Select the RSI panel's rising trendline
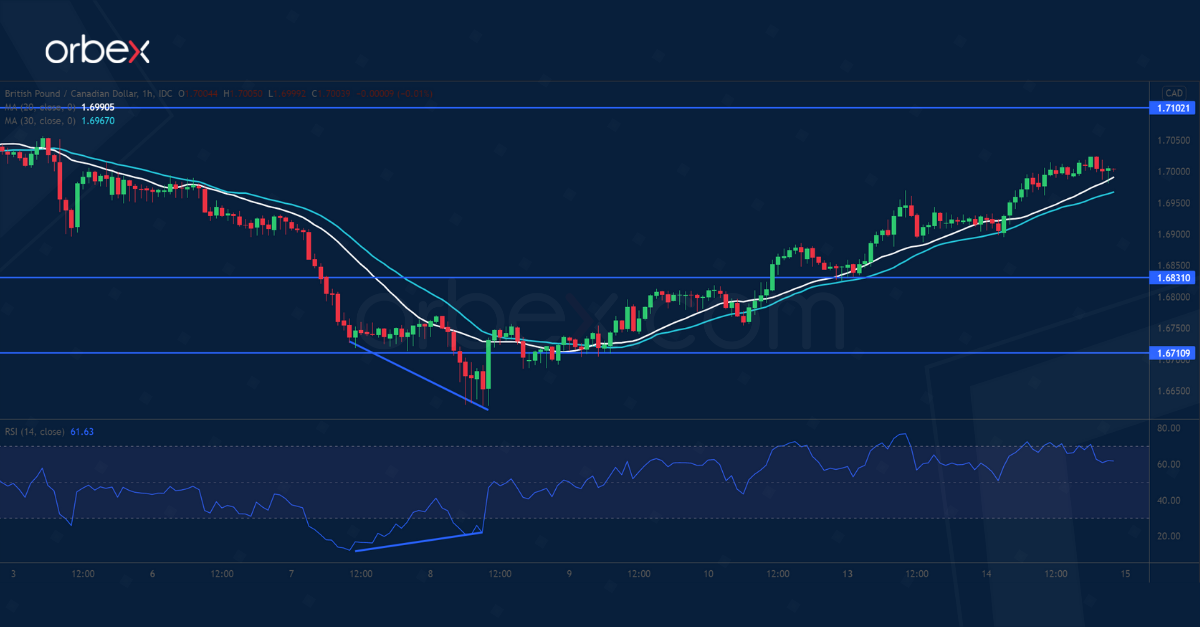Screen dimensions: 1200x627 tap(418, 541)
